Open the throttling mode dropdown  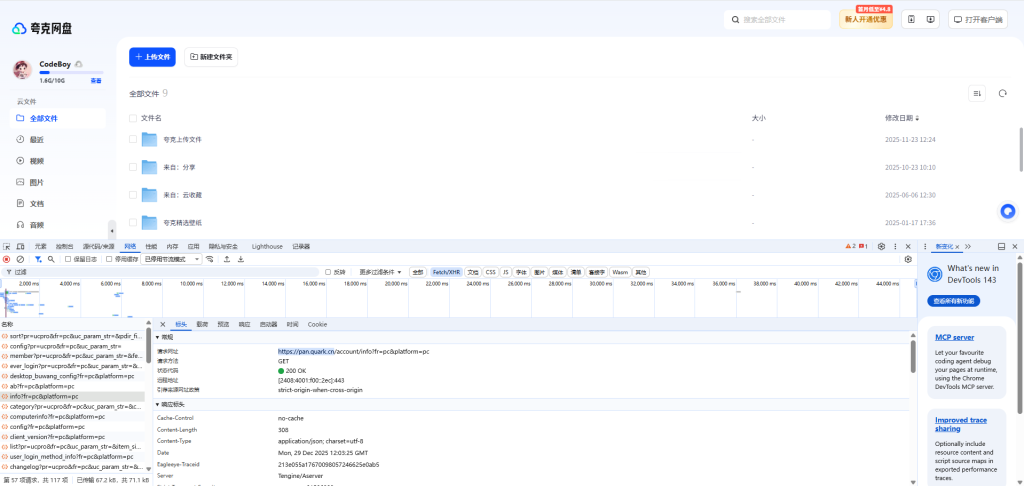pyautogui.click(x=172, y=259)
